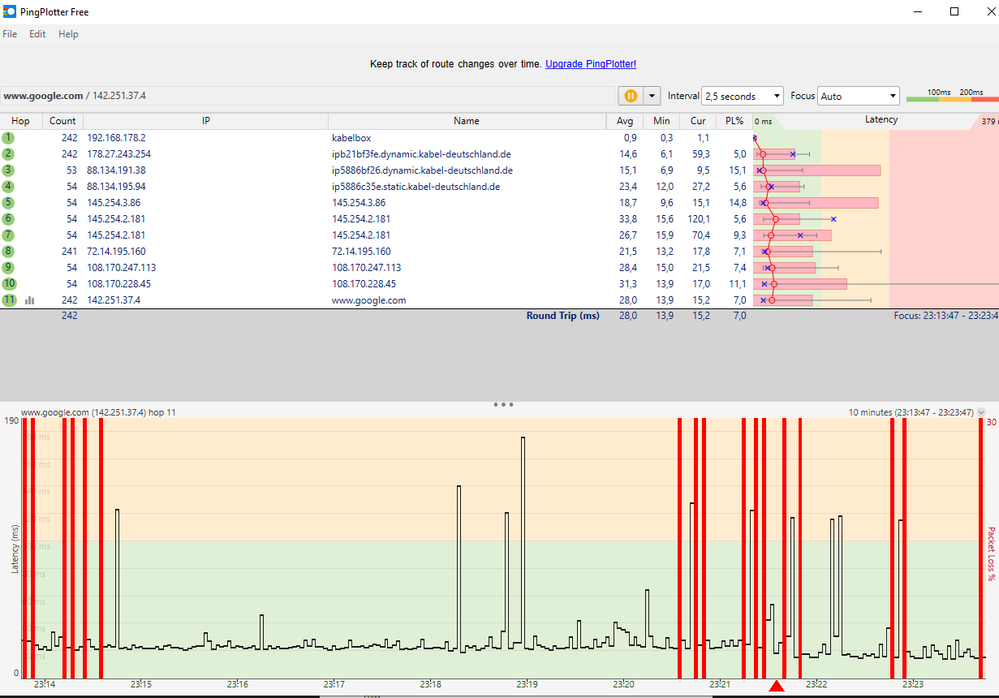Click the three-dot panel splitter handle
The image size is (999, 698).
(x=503, y=404)
